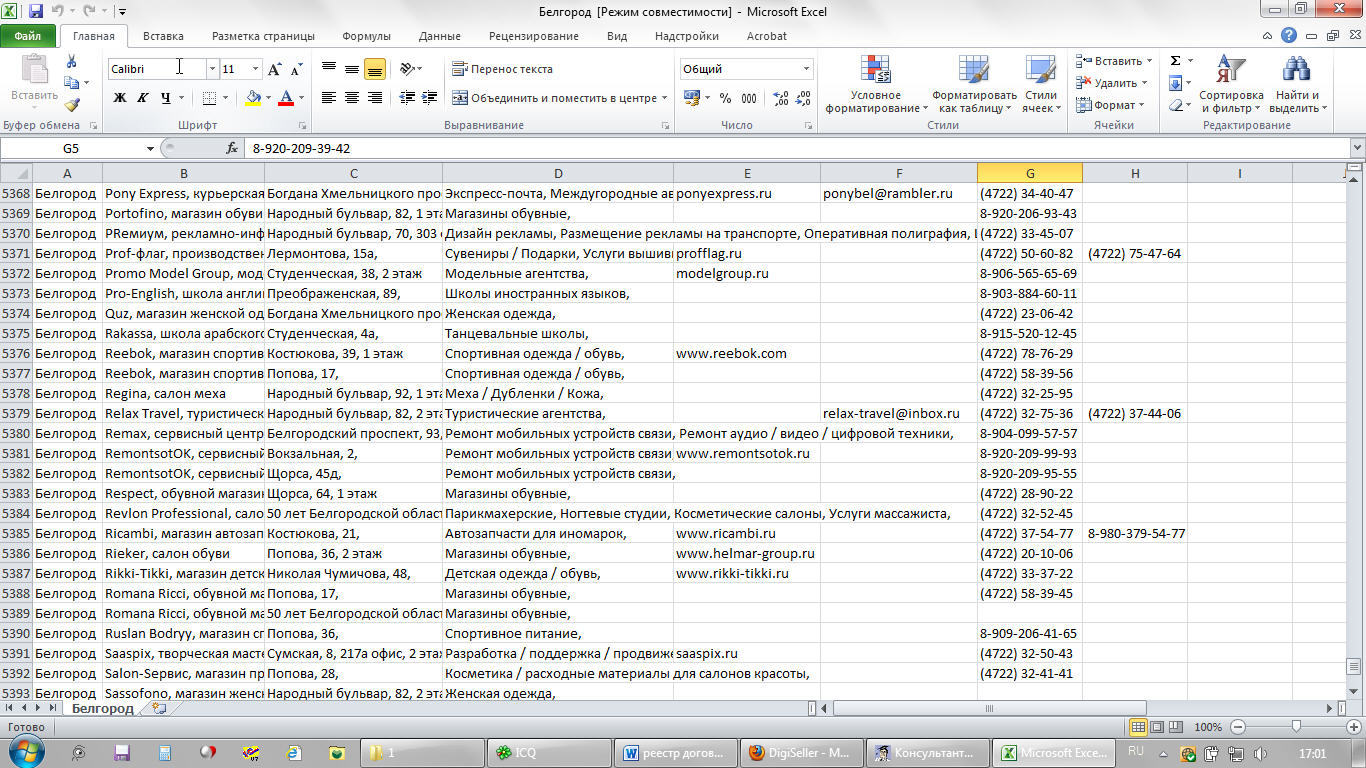Switch to Page Layout view
This screenshot has height=768, width=1366.
[x=1157, y=727]
